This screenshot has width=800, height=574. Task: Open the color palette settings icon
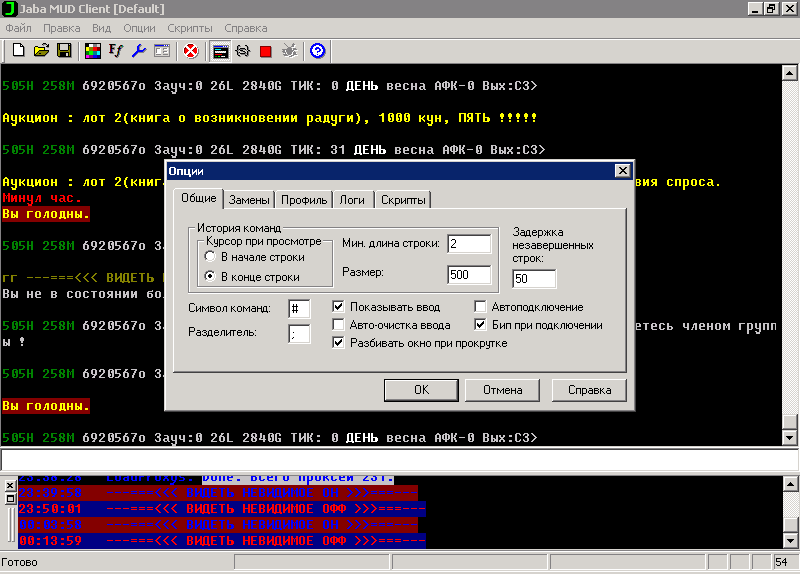[93, 50]
